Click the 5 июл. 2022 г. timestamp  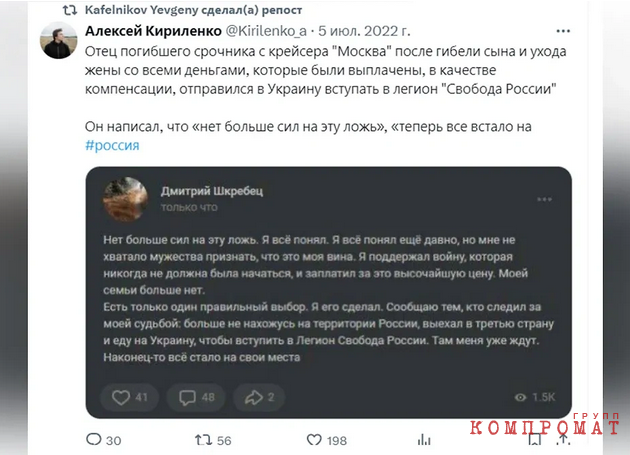(x=364, y=31)
